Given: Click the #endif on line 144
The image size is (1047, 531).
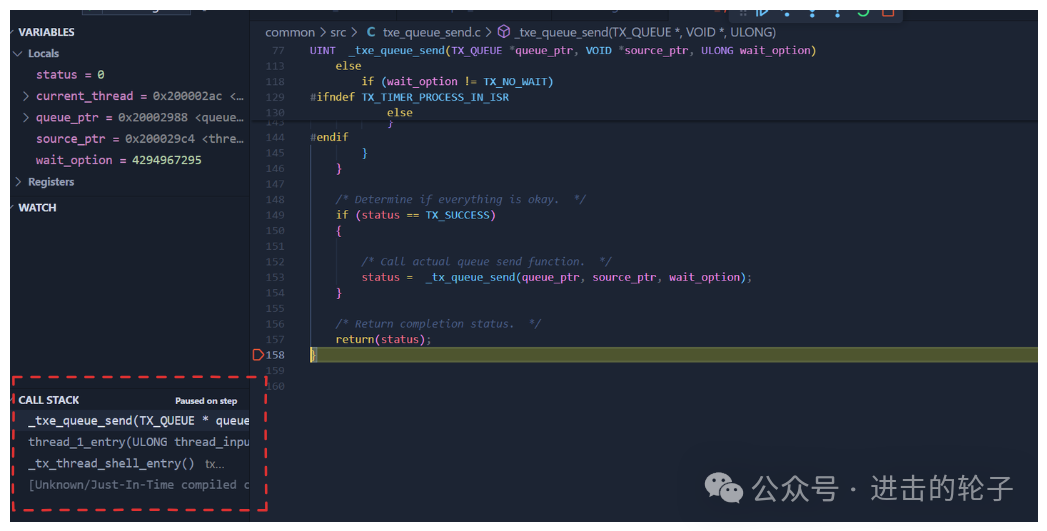Looking at the screenshot, I should [329, 137].
